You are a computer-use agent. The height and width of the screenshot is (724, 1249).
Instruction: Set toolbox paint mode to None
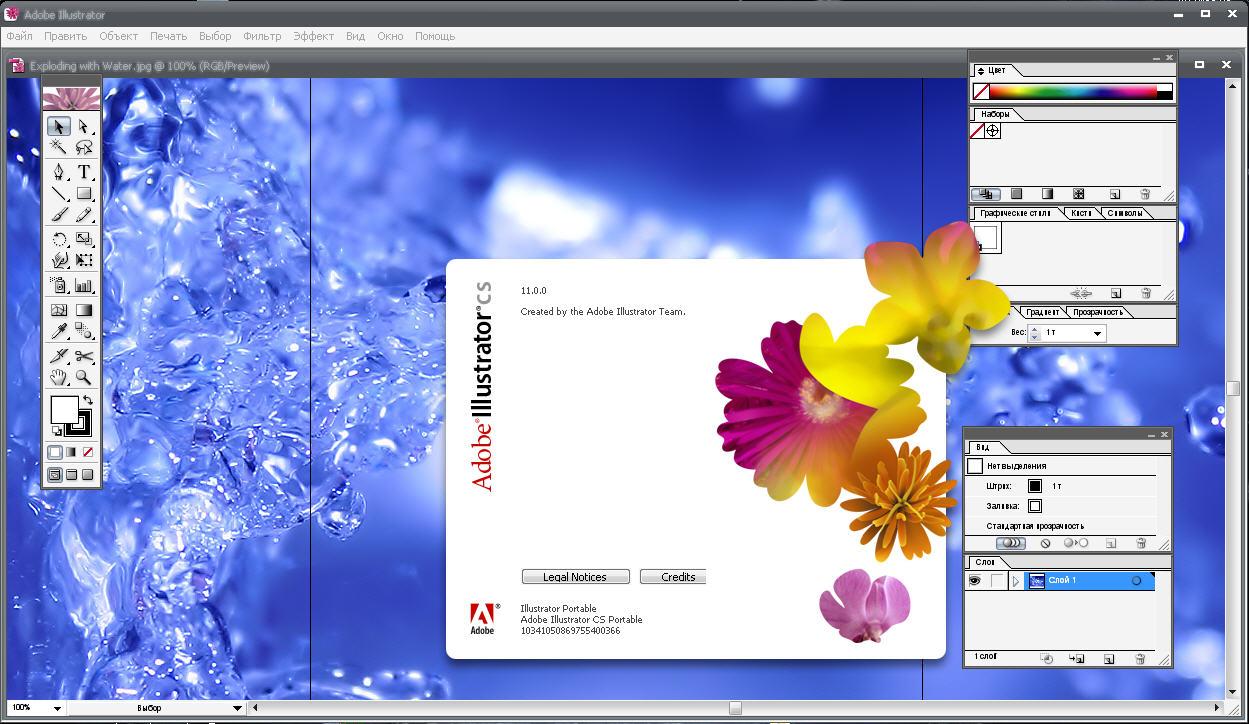click(87, 453)
